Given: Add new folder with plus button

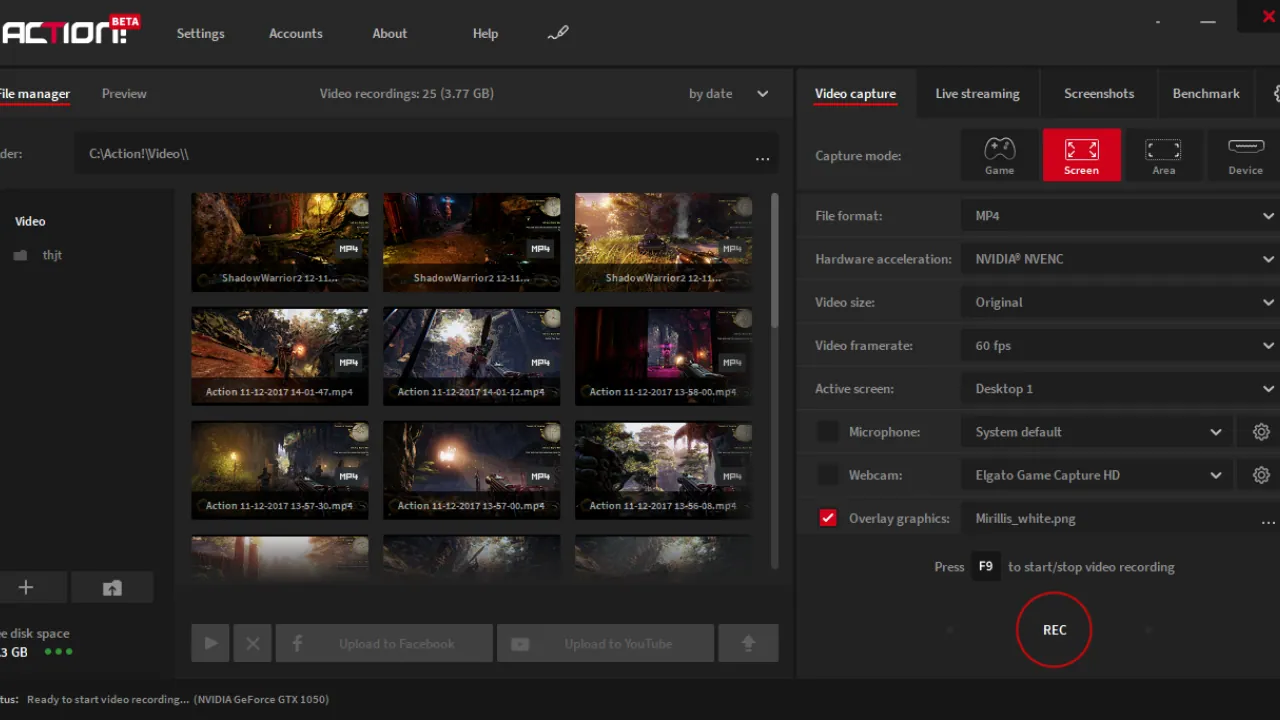Looking at the screenshot, I should 26,588.
